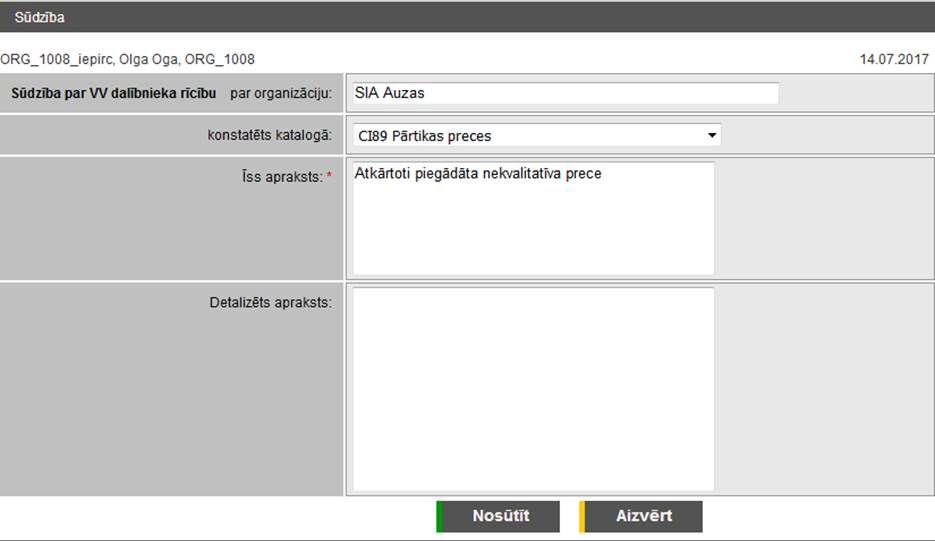Click the red required-field asterisk
This screenshot has width=935, height=541.
pos(329,177)
